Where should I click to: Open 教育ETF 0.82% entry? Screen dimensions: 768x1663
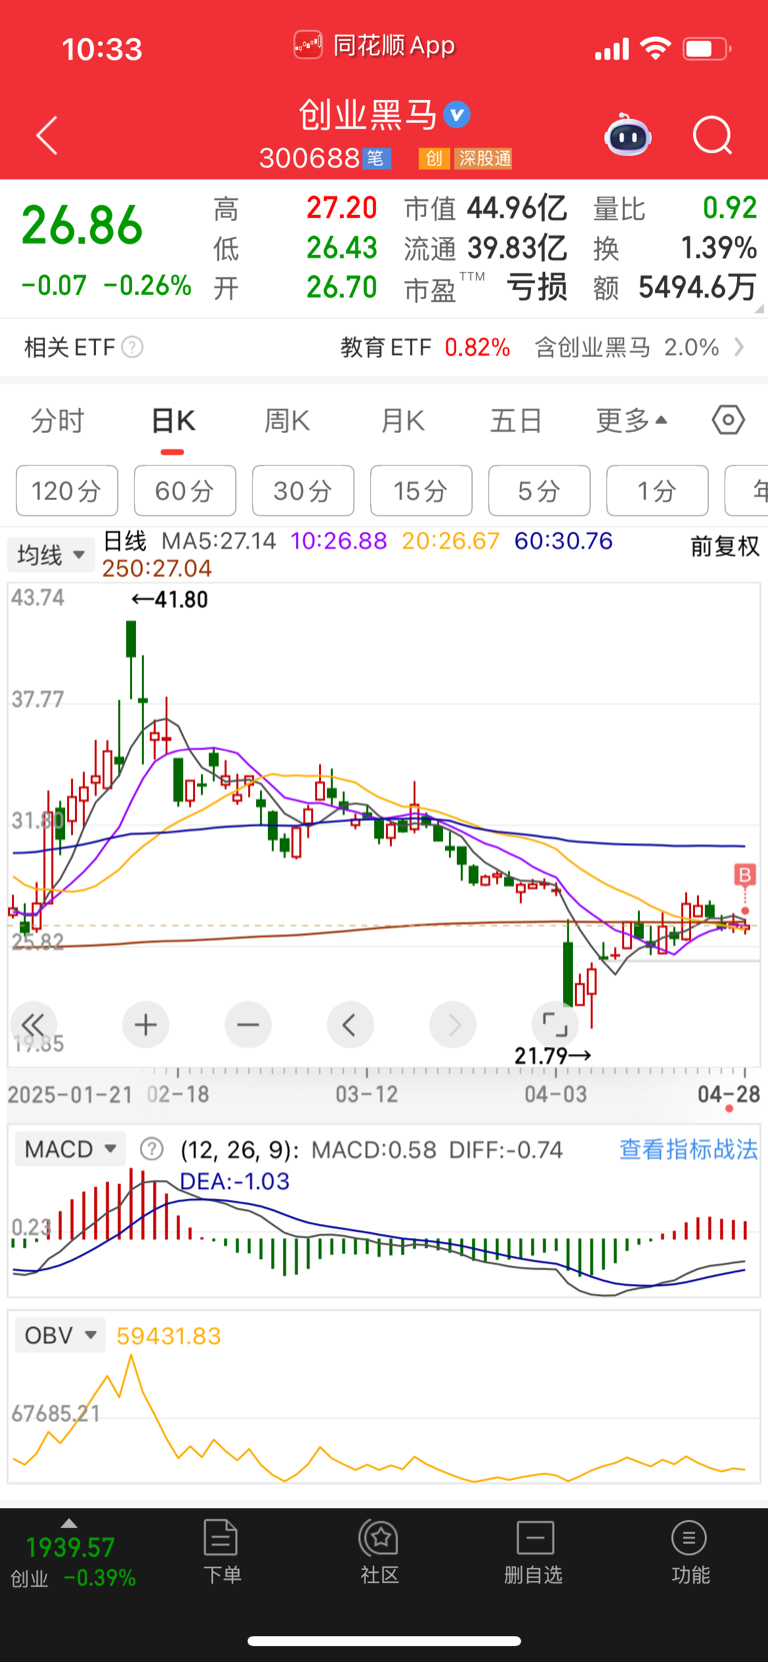(x=425, y=347)
